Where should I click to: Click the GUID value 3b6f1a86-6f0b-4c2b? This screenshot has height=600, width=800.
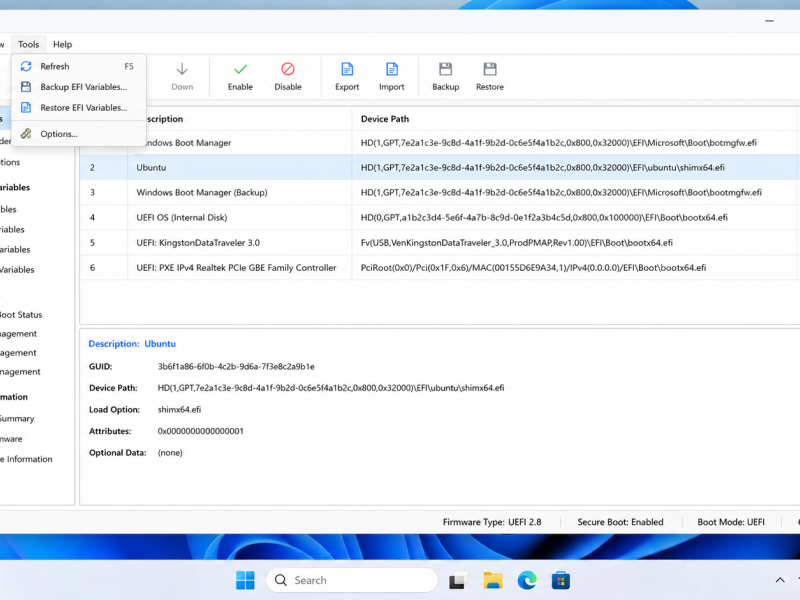pyautogui.click(x=236, y=366)
